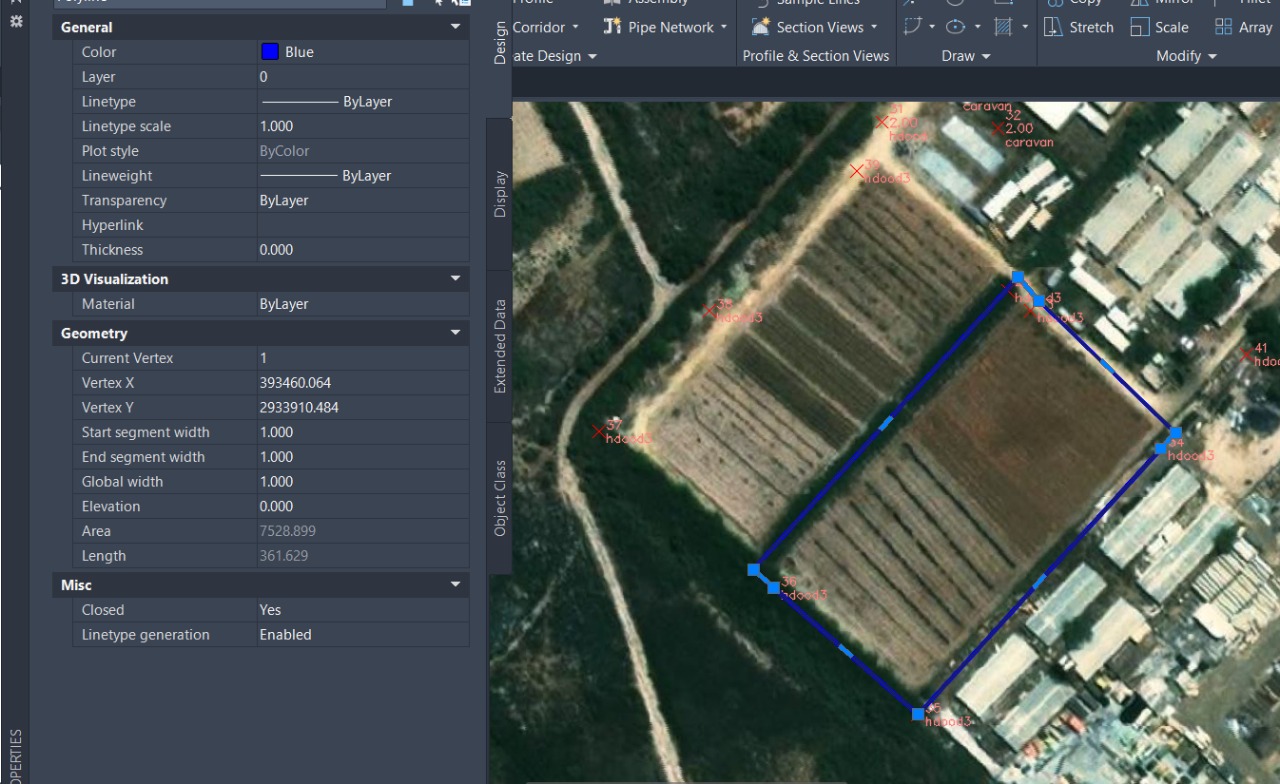
Task: Collapse the Geometry section
Action: pos(456,333)
